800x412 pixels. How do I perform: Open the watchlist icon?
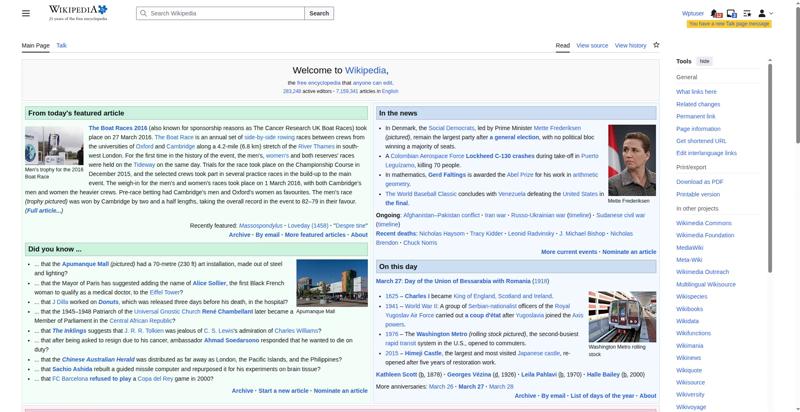747,13
